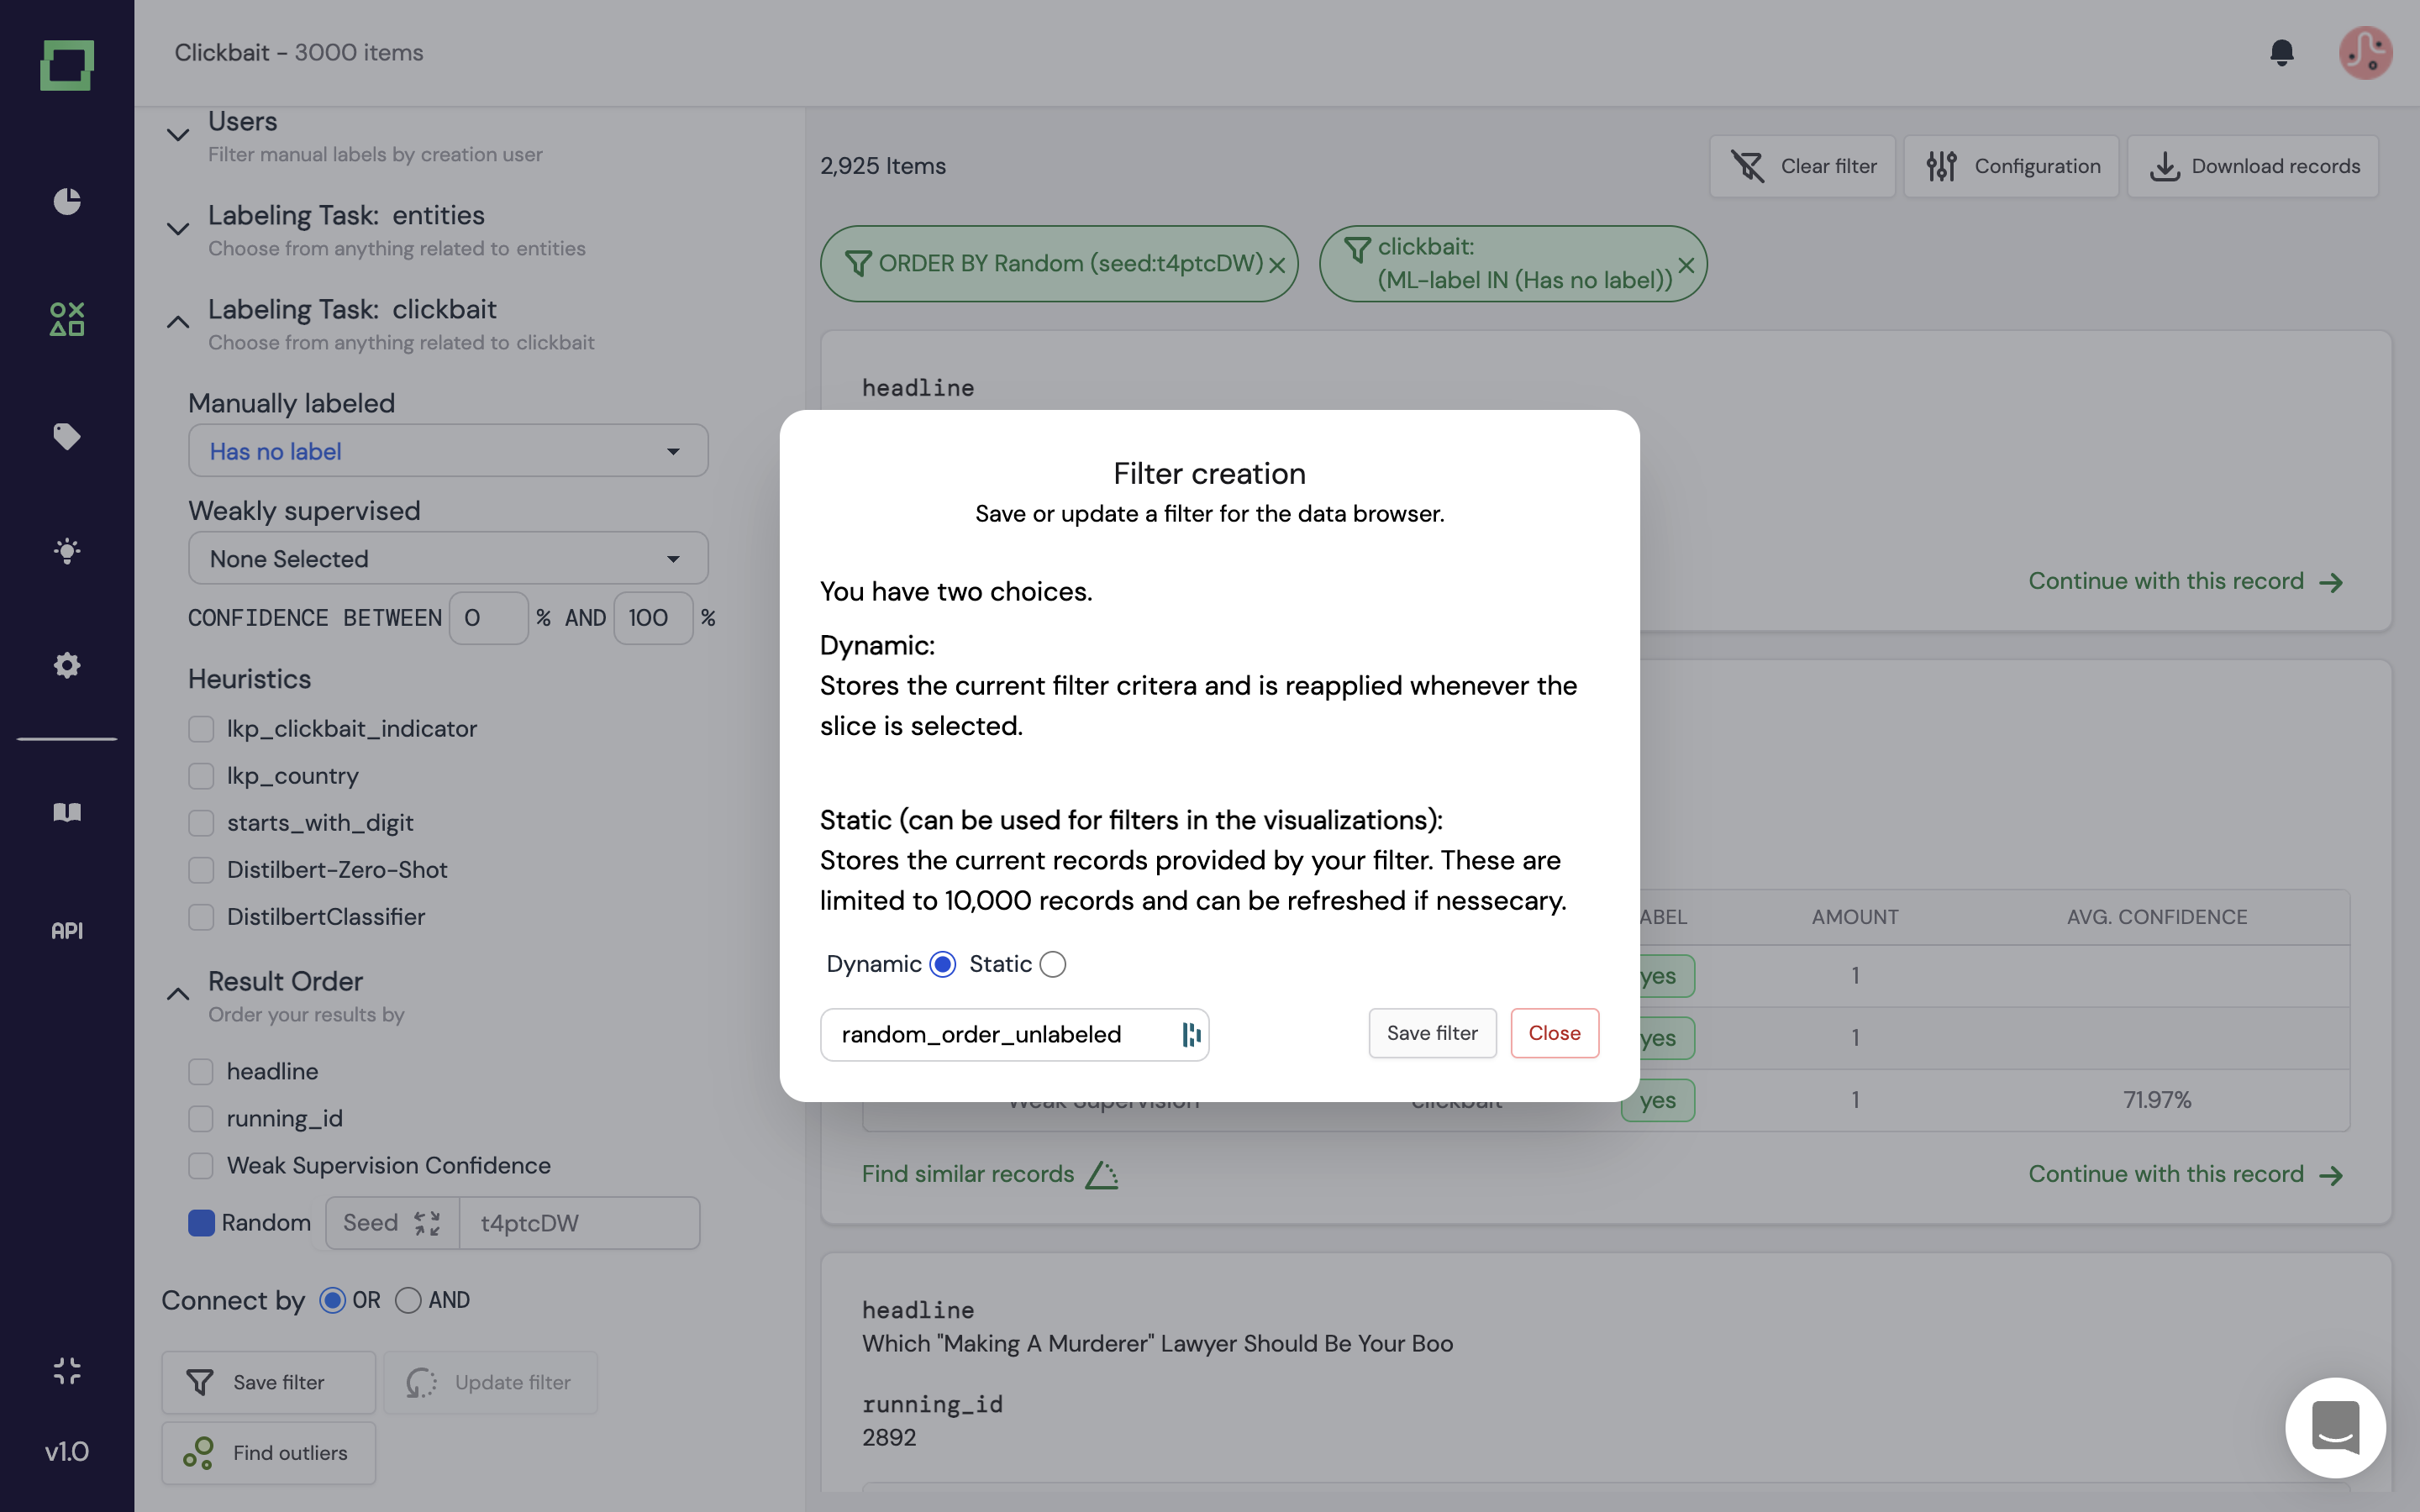Open the heuristics lightbulb sidebar icon
2420x1512 pixels.
point(67,551)
